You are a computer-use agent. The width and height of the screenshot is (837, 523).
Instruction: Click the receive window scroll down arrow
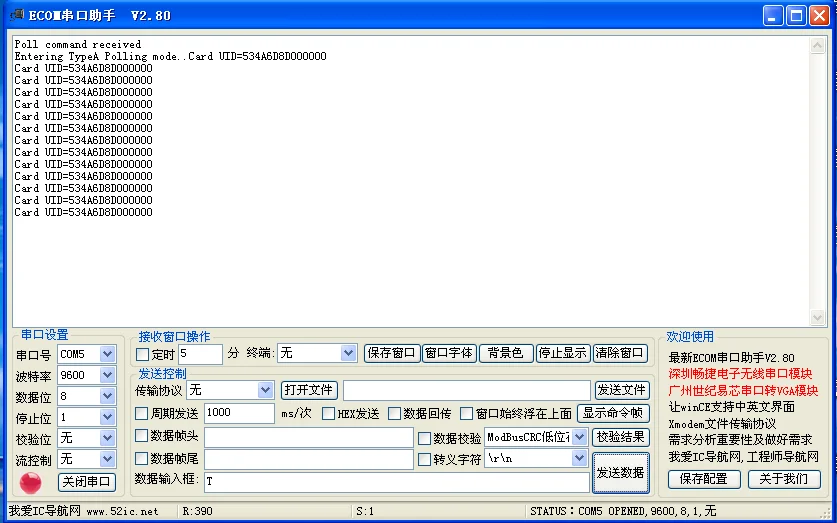point(817,318)
